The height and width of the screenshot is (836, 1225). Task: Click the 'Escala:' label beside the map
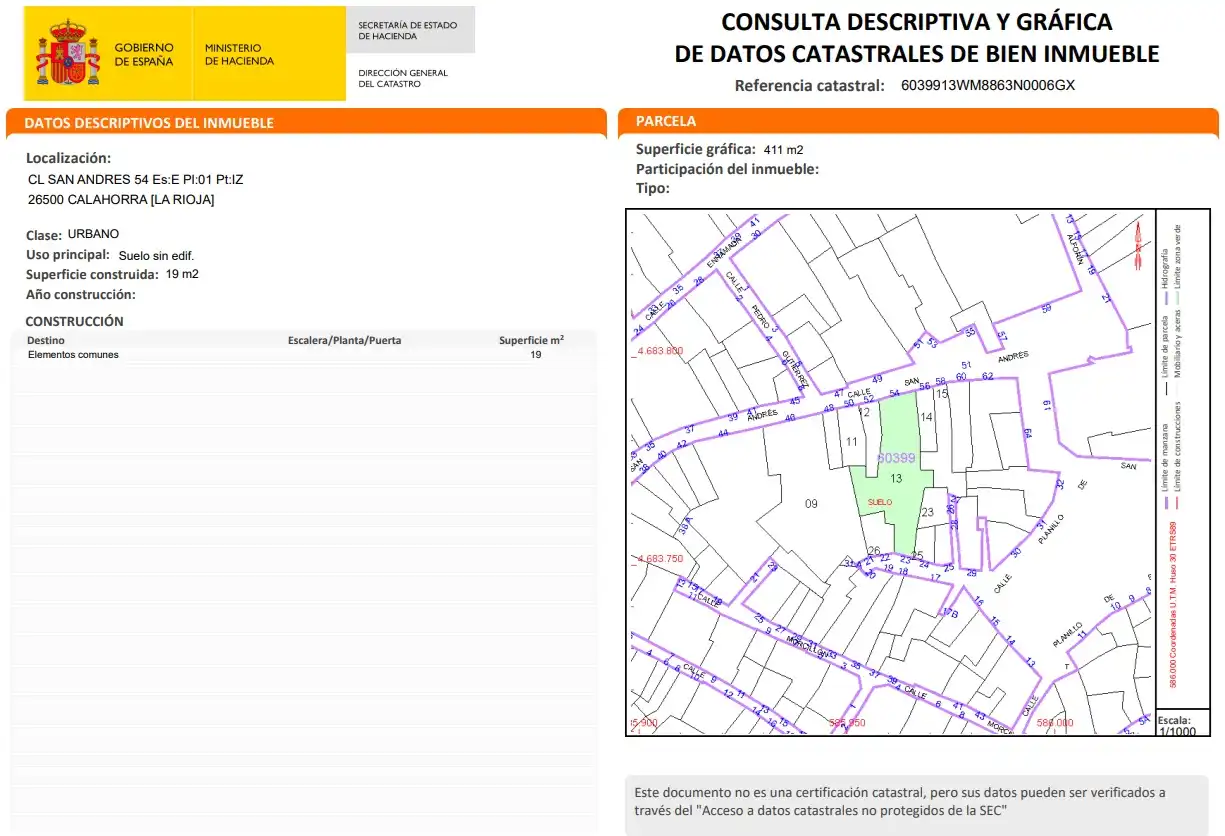[x=1174, y=719]
